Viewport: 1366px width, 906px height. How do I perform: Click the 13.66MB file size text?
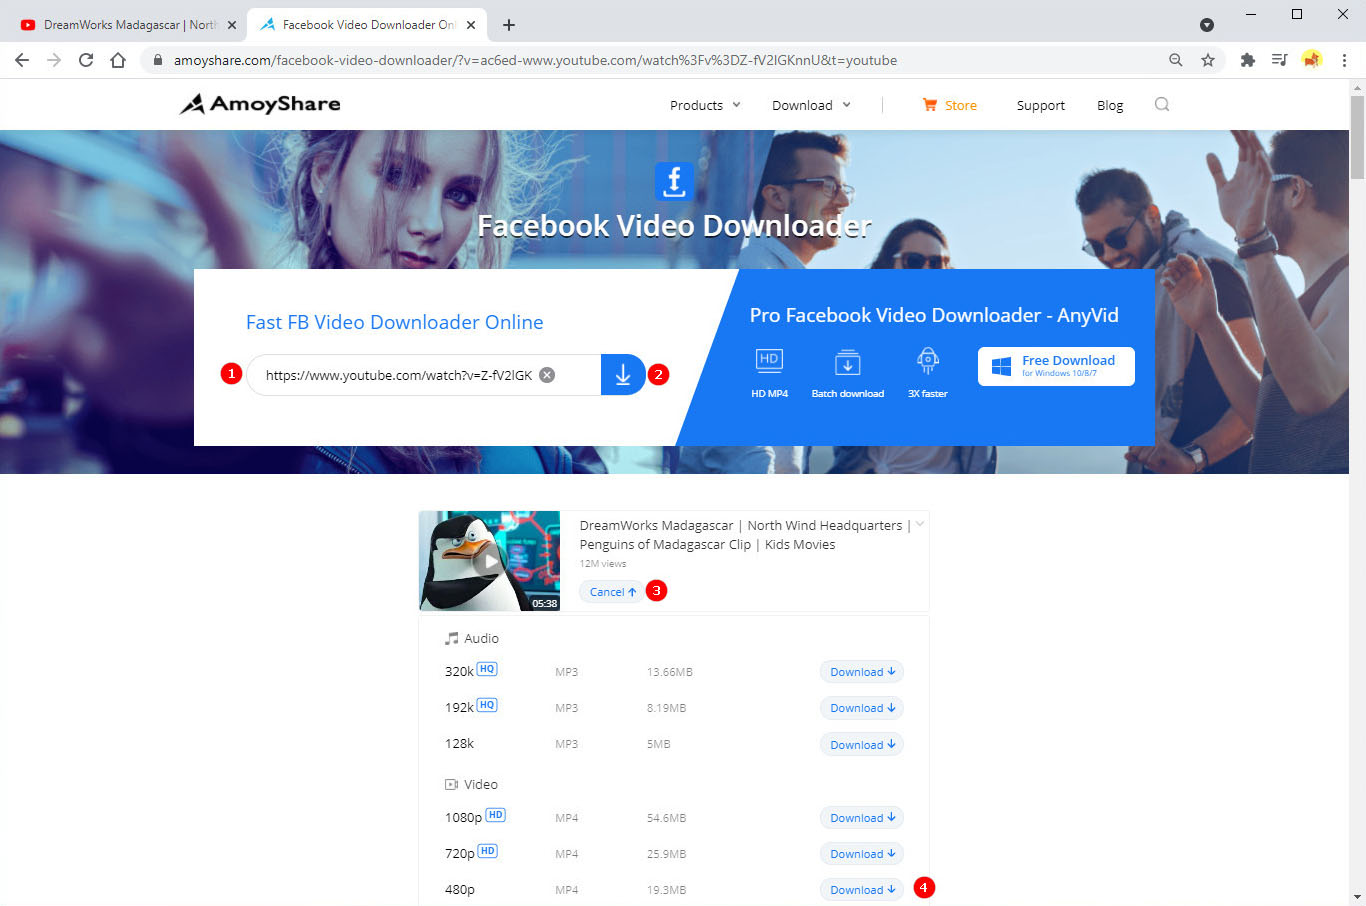pos(670,672)
